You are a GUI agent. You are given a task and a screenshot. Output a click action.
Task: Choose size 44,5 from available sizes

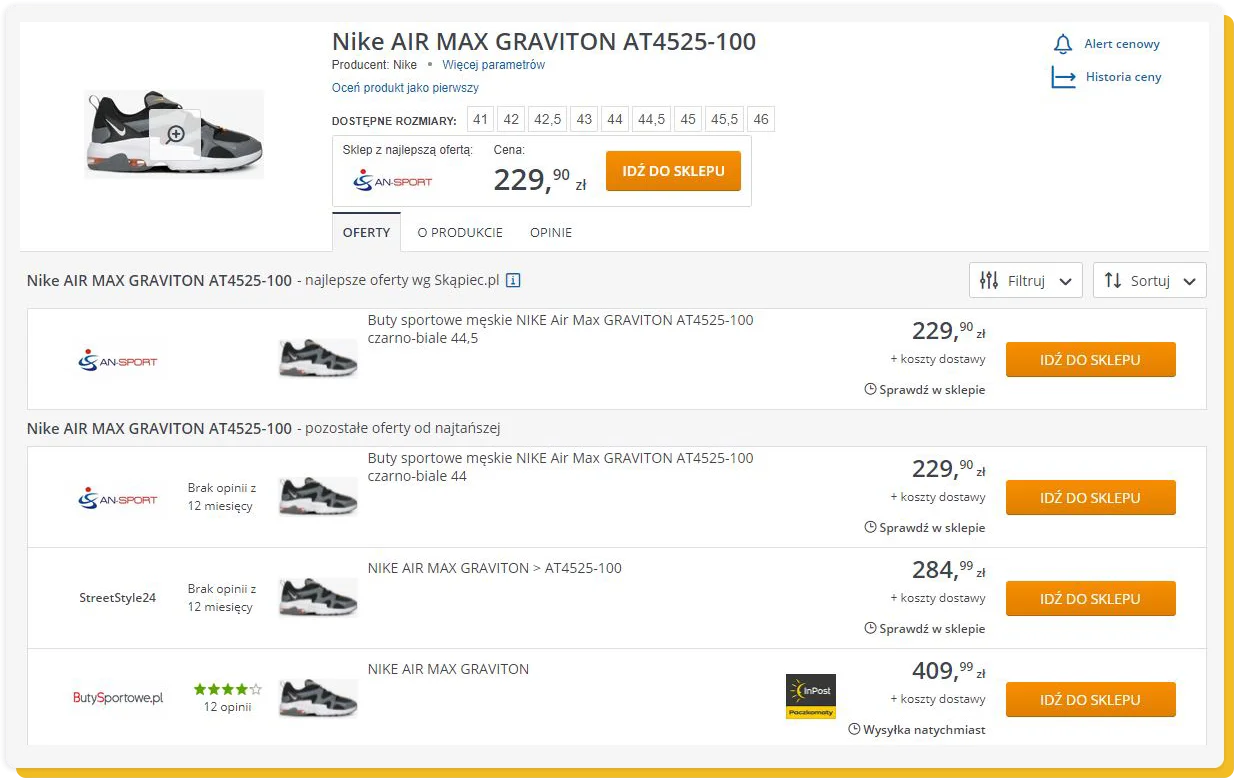coord(651,120)
